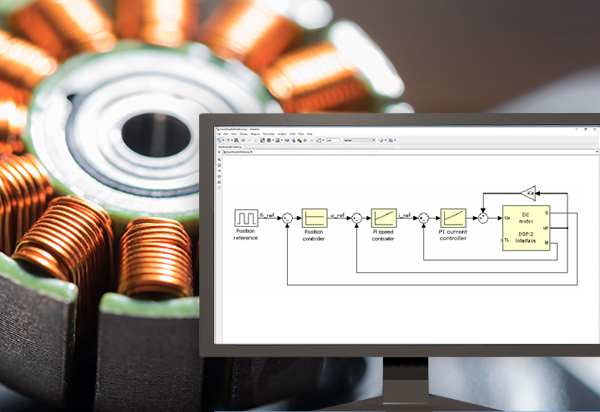Select the Kt triangular gain block
Image resolution: width=600 pixels, height=412 pixels.
(530, 191)
